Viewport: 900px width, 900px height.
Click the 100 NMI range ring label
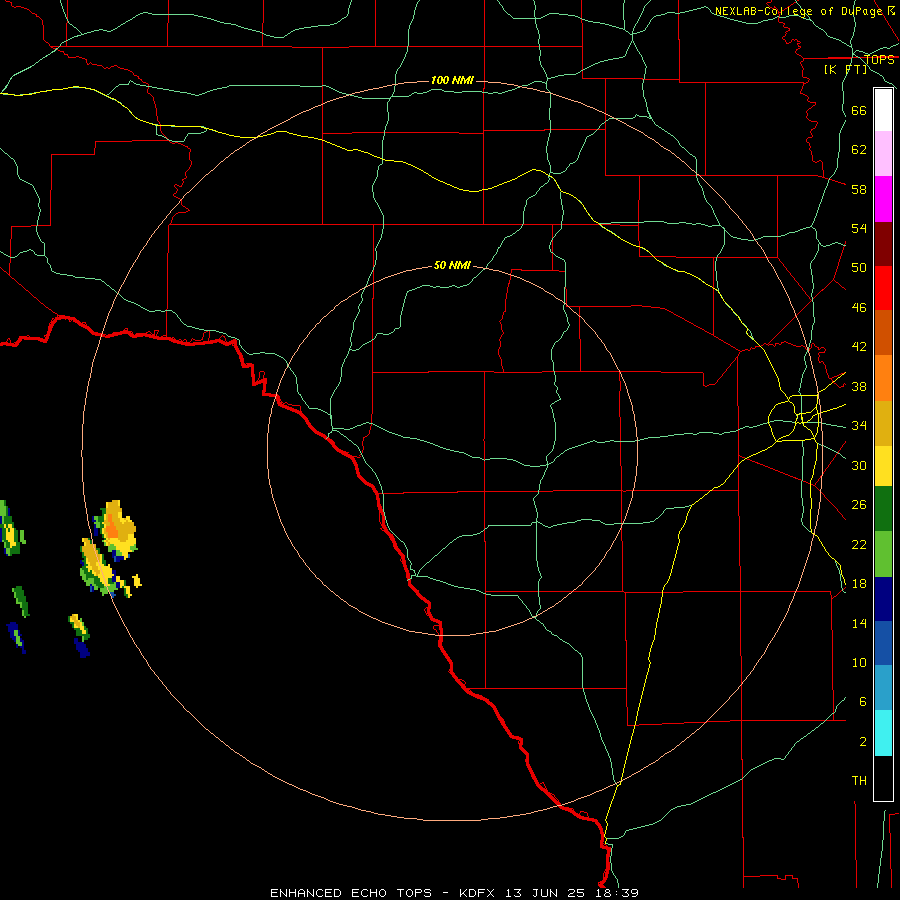tap(452, 80)
